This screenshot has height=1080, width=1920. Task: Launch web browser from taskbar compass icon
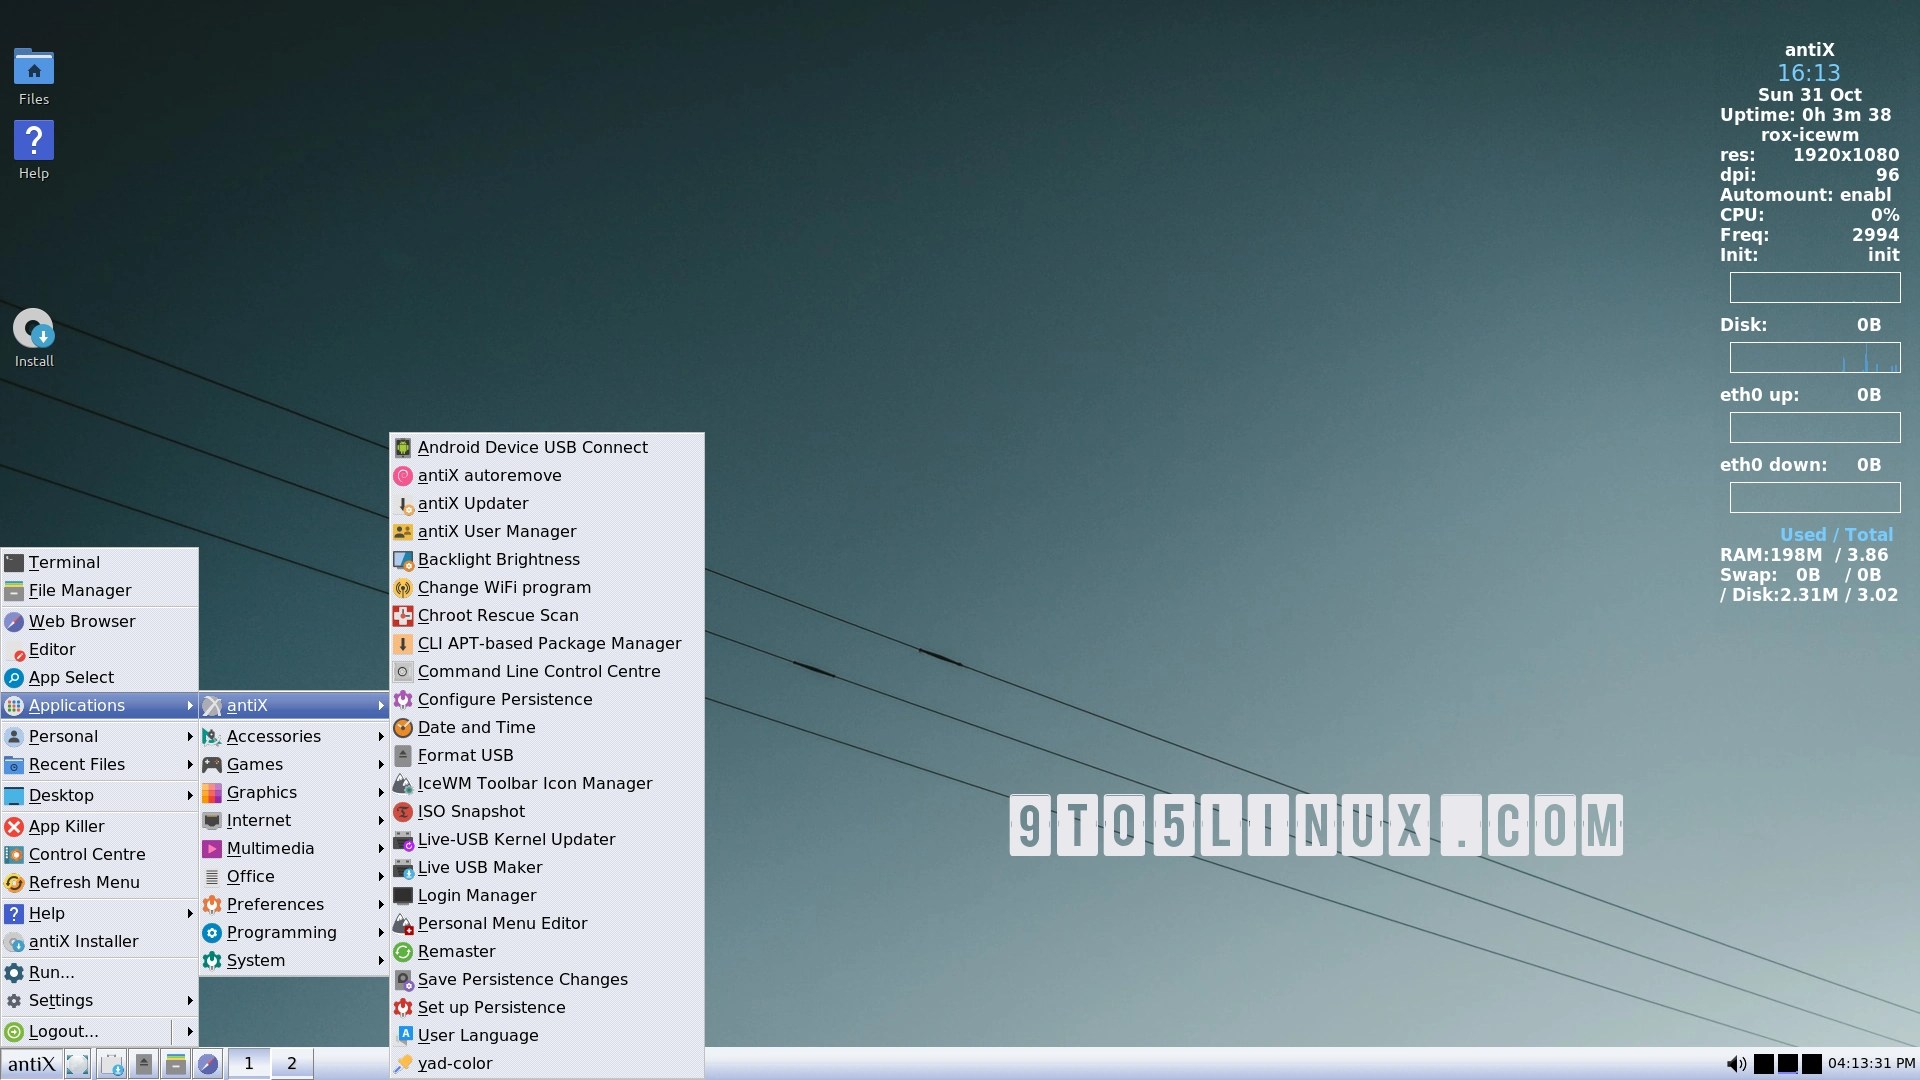click(x=208, y=1064)
